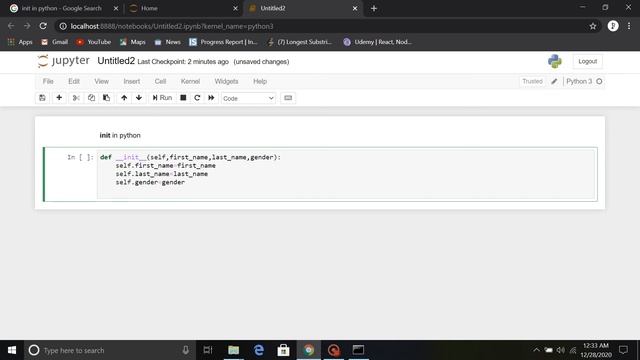Image resolution: width=640 pixels, height=360 pixels.
Task: Show hidden tray icons chevron
Action: pyautogui.click(x=536, y=350)
